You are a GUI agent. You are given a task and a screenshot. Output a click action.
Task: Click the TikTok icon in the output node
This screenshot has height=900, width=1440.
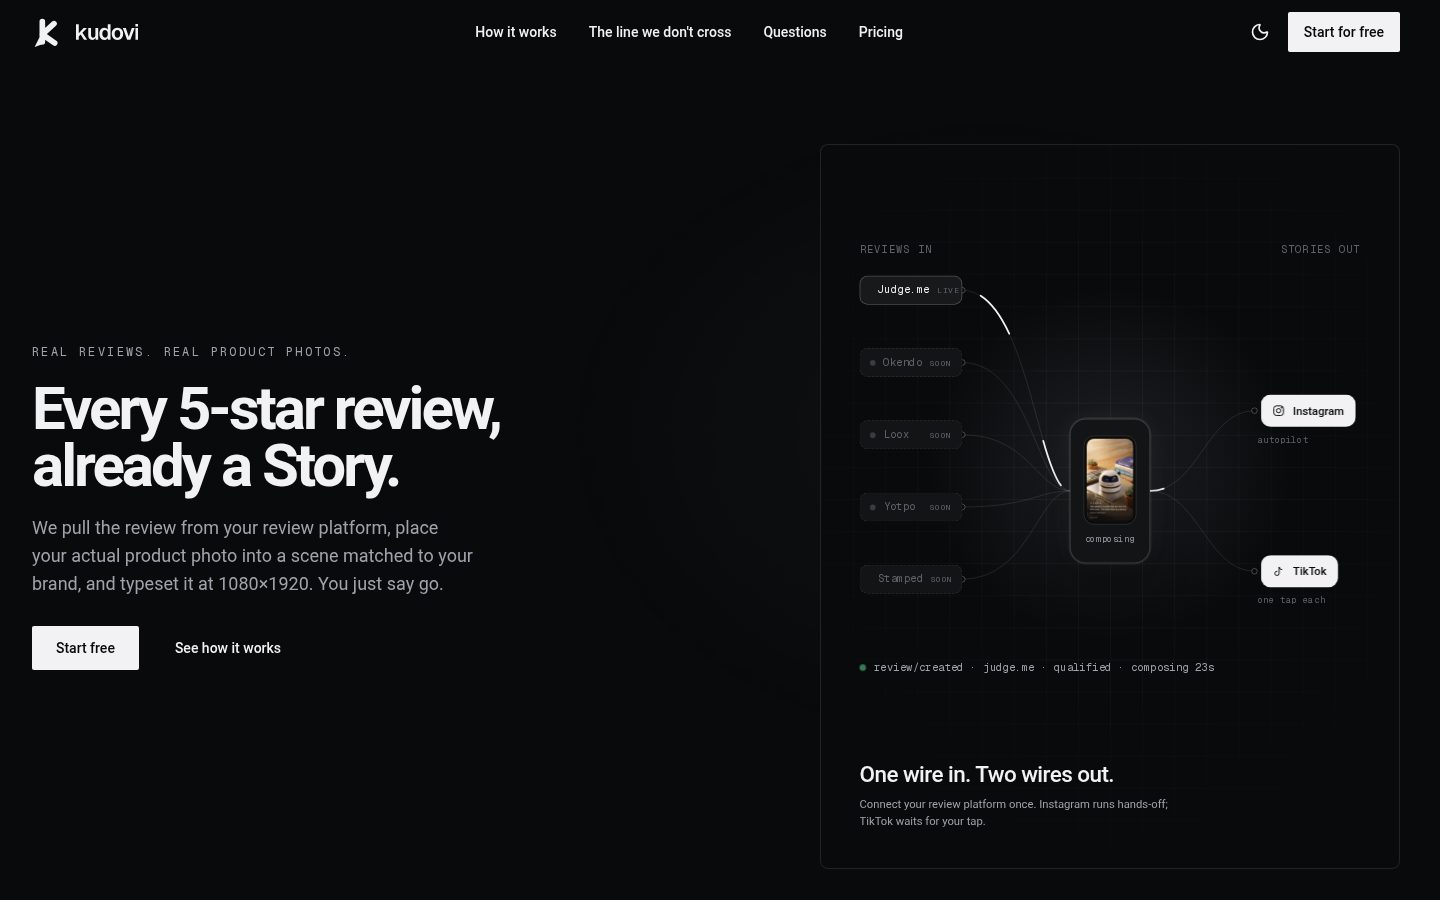click(1278, 572)
